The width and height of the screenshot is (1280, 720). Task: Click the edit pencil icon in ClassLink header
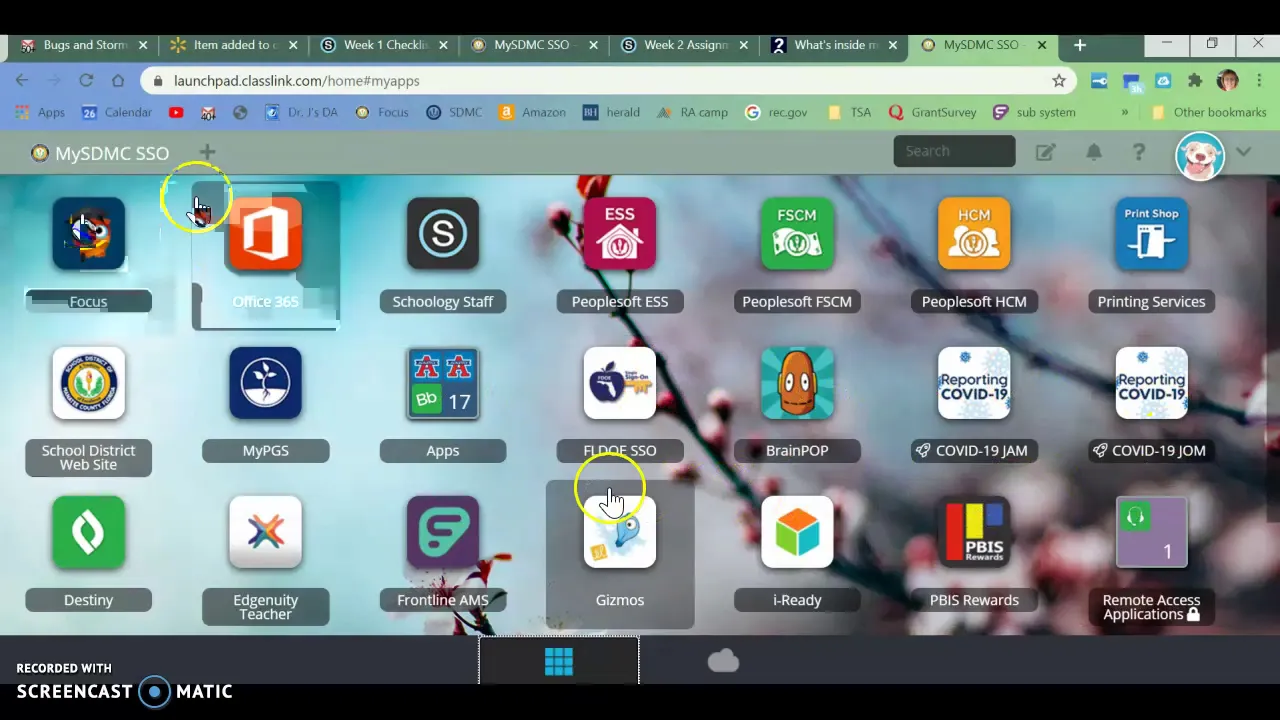(x=1045, y=152)
